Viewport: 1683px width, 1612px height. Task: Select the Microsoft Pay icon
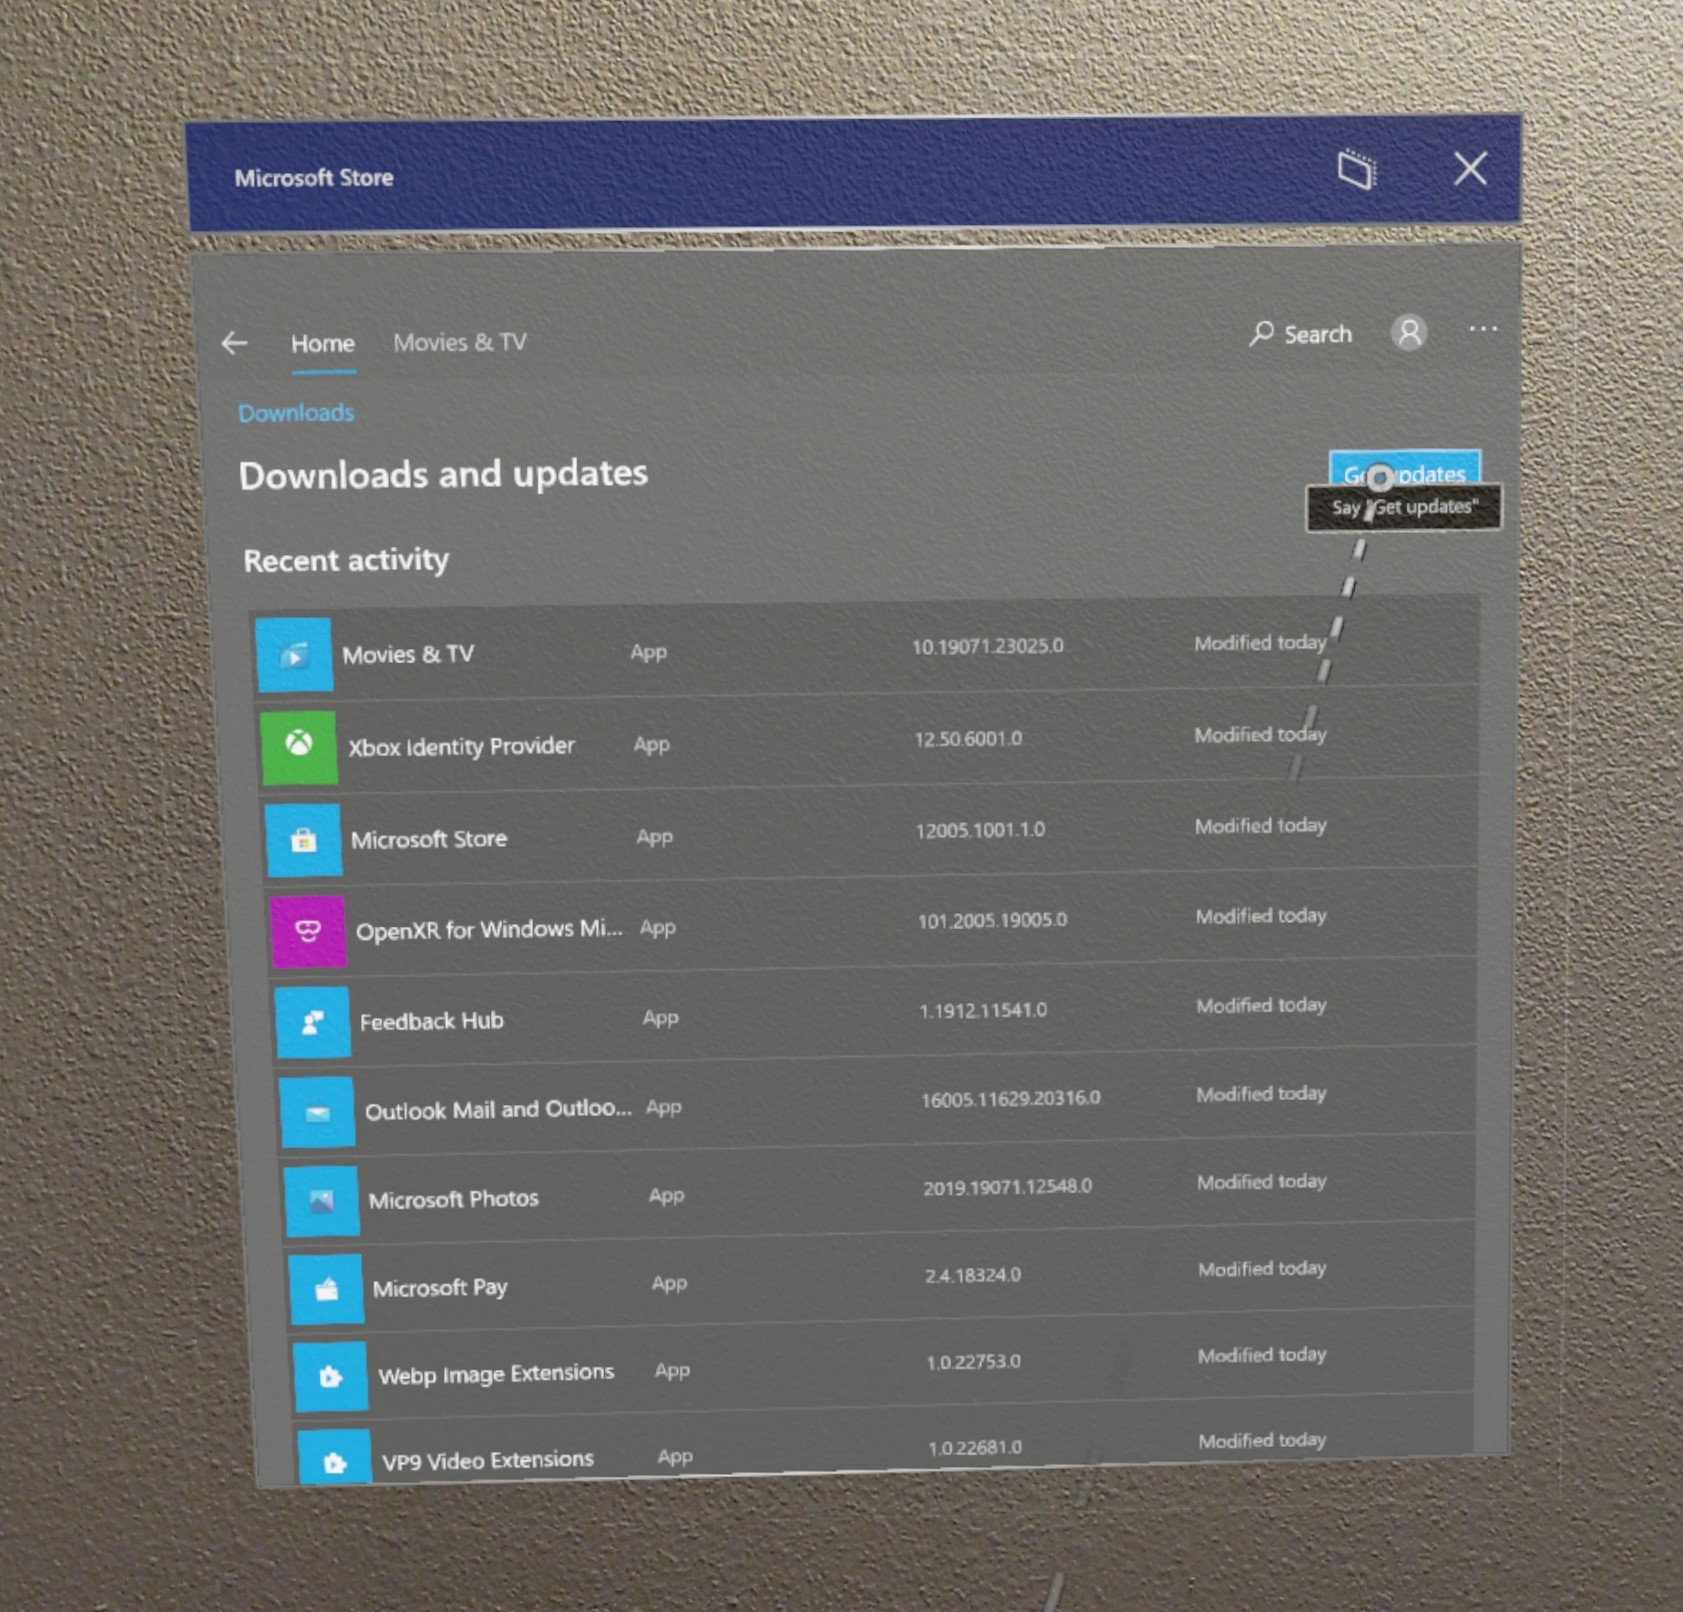(x=326, y=1288)
